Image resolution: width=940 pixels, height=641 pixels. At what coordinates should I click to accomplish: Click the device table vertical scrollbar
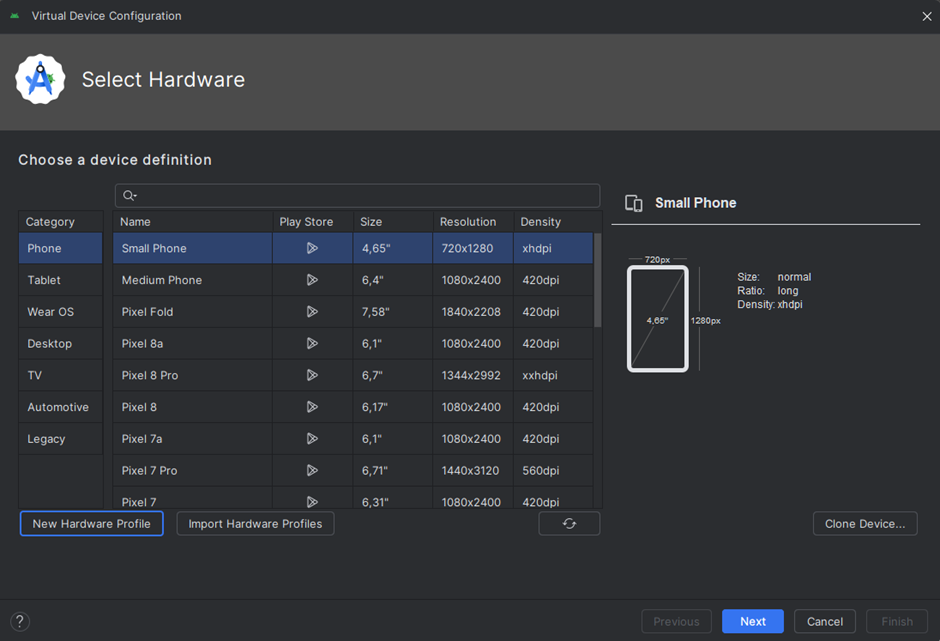[597, 281]
